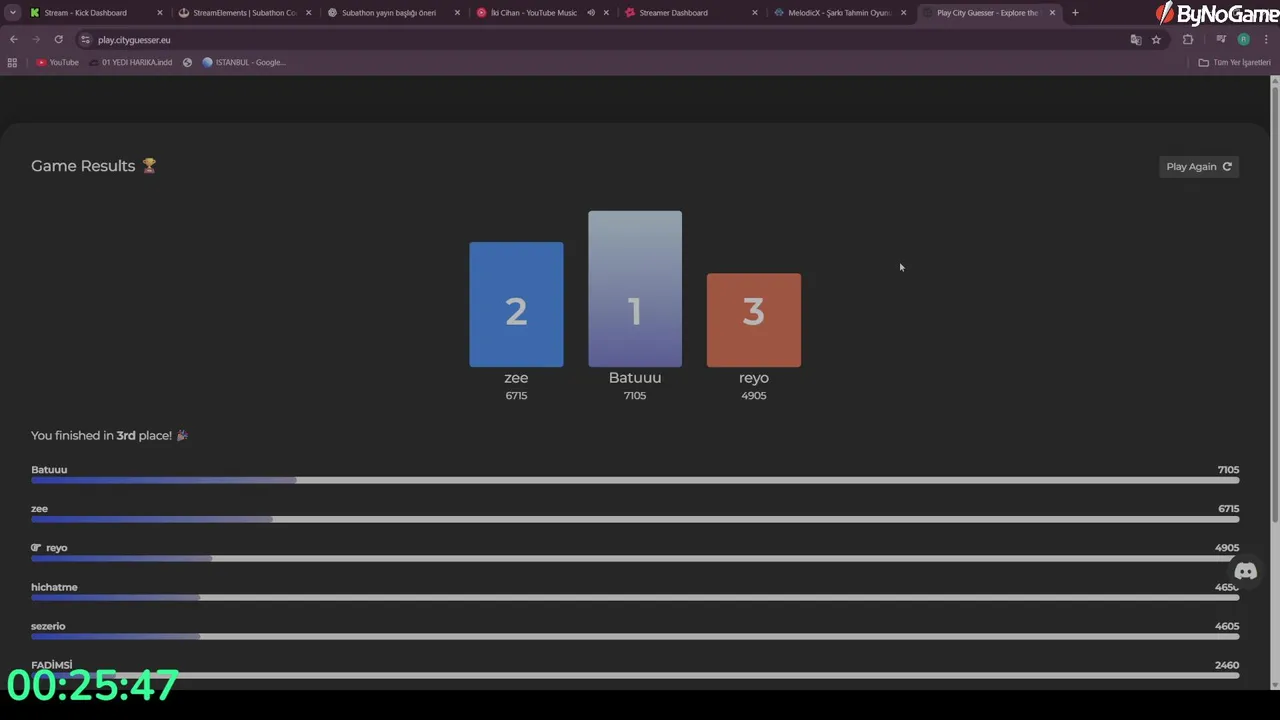1280x720 pixels.
Task: Open the Chrome three-dot menu
Action: tap(1266, 40)
